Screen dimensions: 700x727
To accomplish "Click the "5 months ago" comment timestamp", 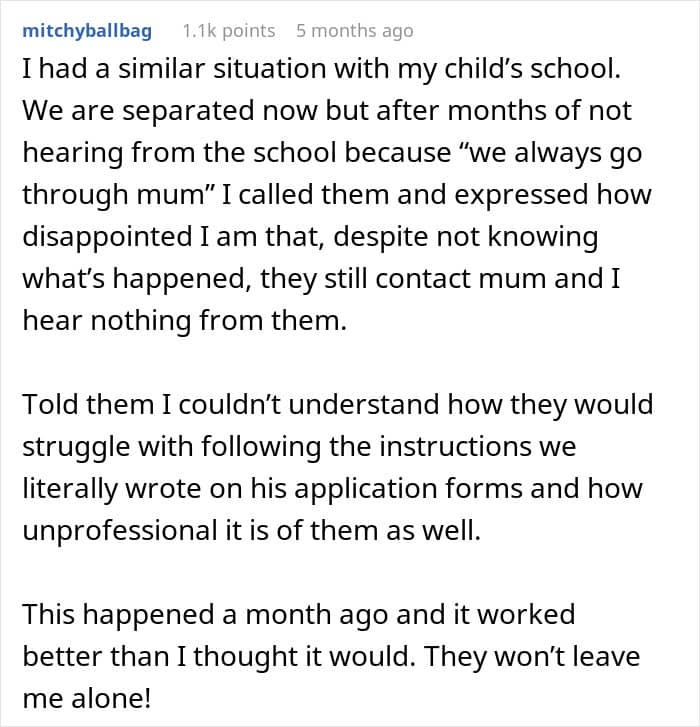I will (x=355, y=31).
